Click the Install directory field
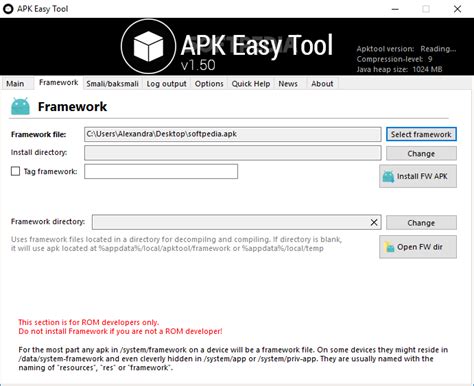Screen dimensions: 474x386 point(233,153)
